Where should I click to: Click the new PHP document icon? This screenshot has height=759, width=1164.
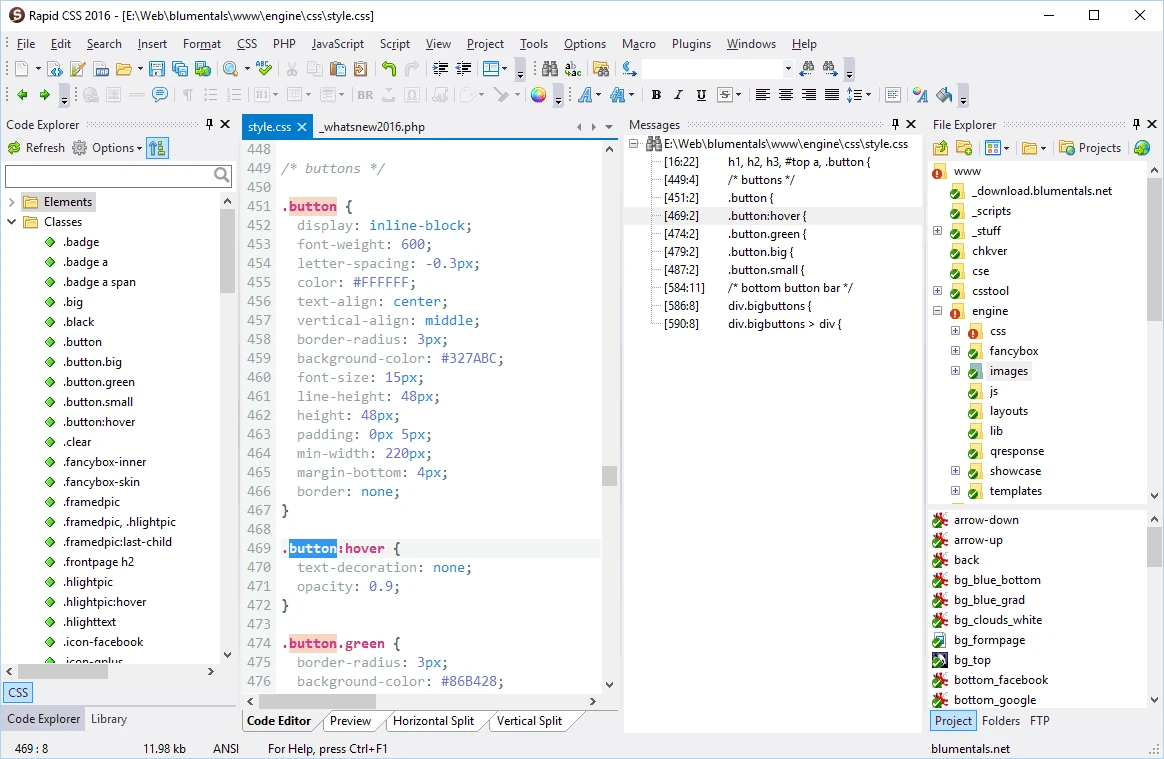coord(101,69)
